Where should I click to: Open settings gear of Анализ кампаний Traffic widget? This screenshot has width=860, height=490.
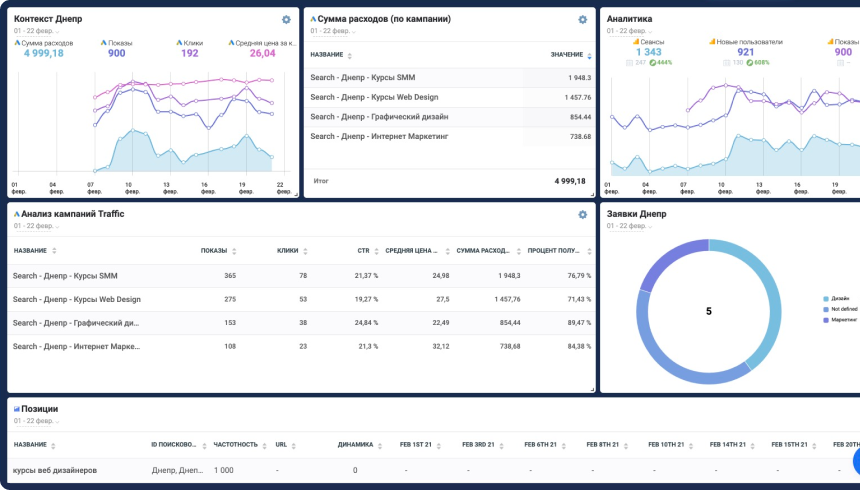[x=583, y=215]
